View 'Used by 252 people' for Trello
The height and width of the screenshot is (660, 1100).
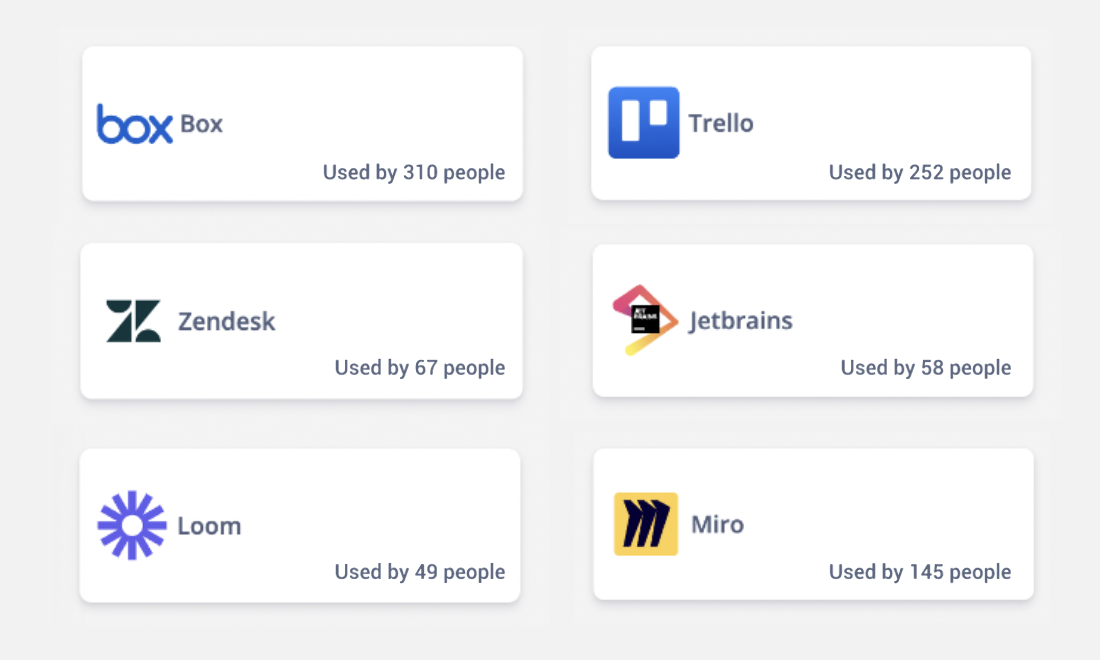point(920,173)
